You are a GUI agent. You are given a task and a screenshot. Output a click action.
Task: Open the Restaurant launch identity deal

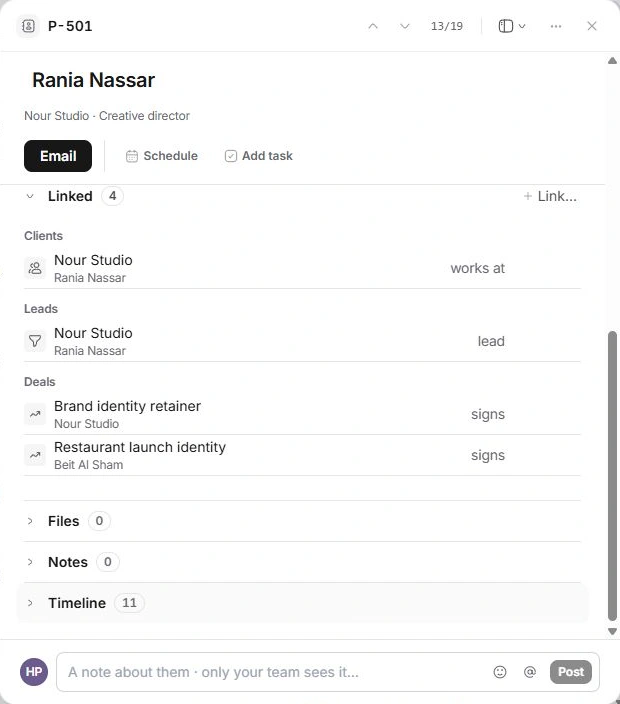pyautogui.click(x=302, y=455)
